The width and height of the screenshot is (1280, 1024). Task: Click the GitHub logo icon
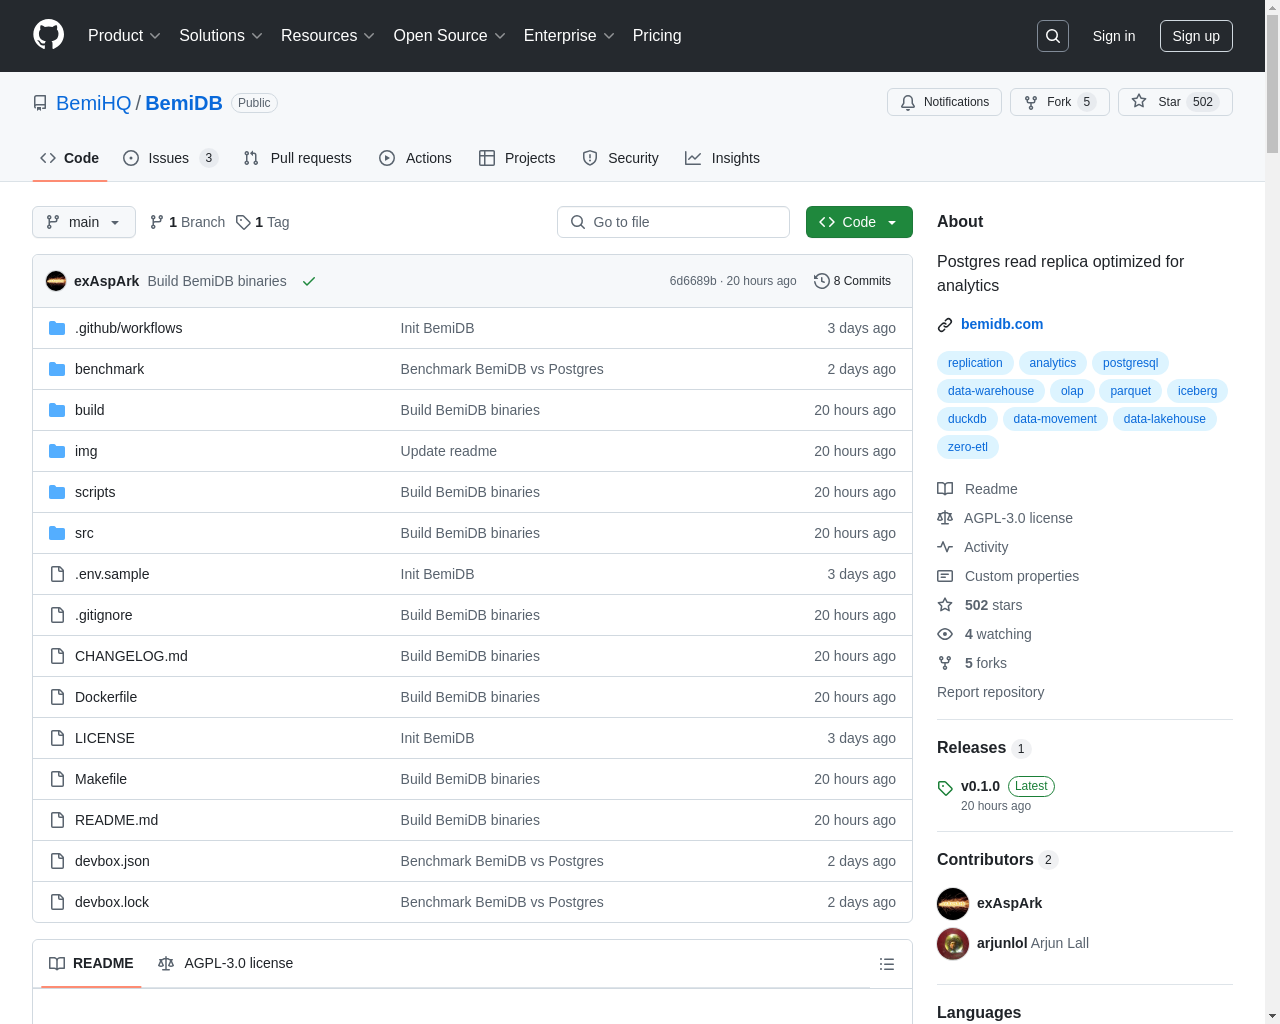[x=48, y=35]
